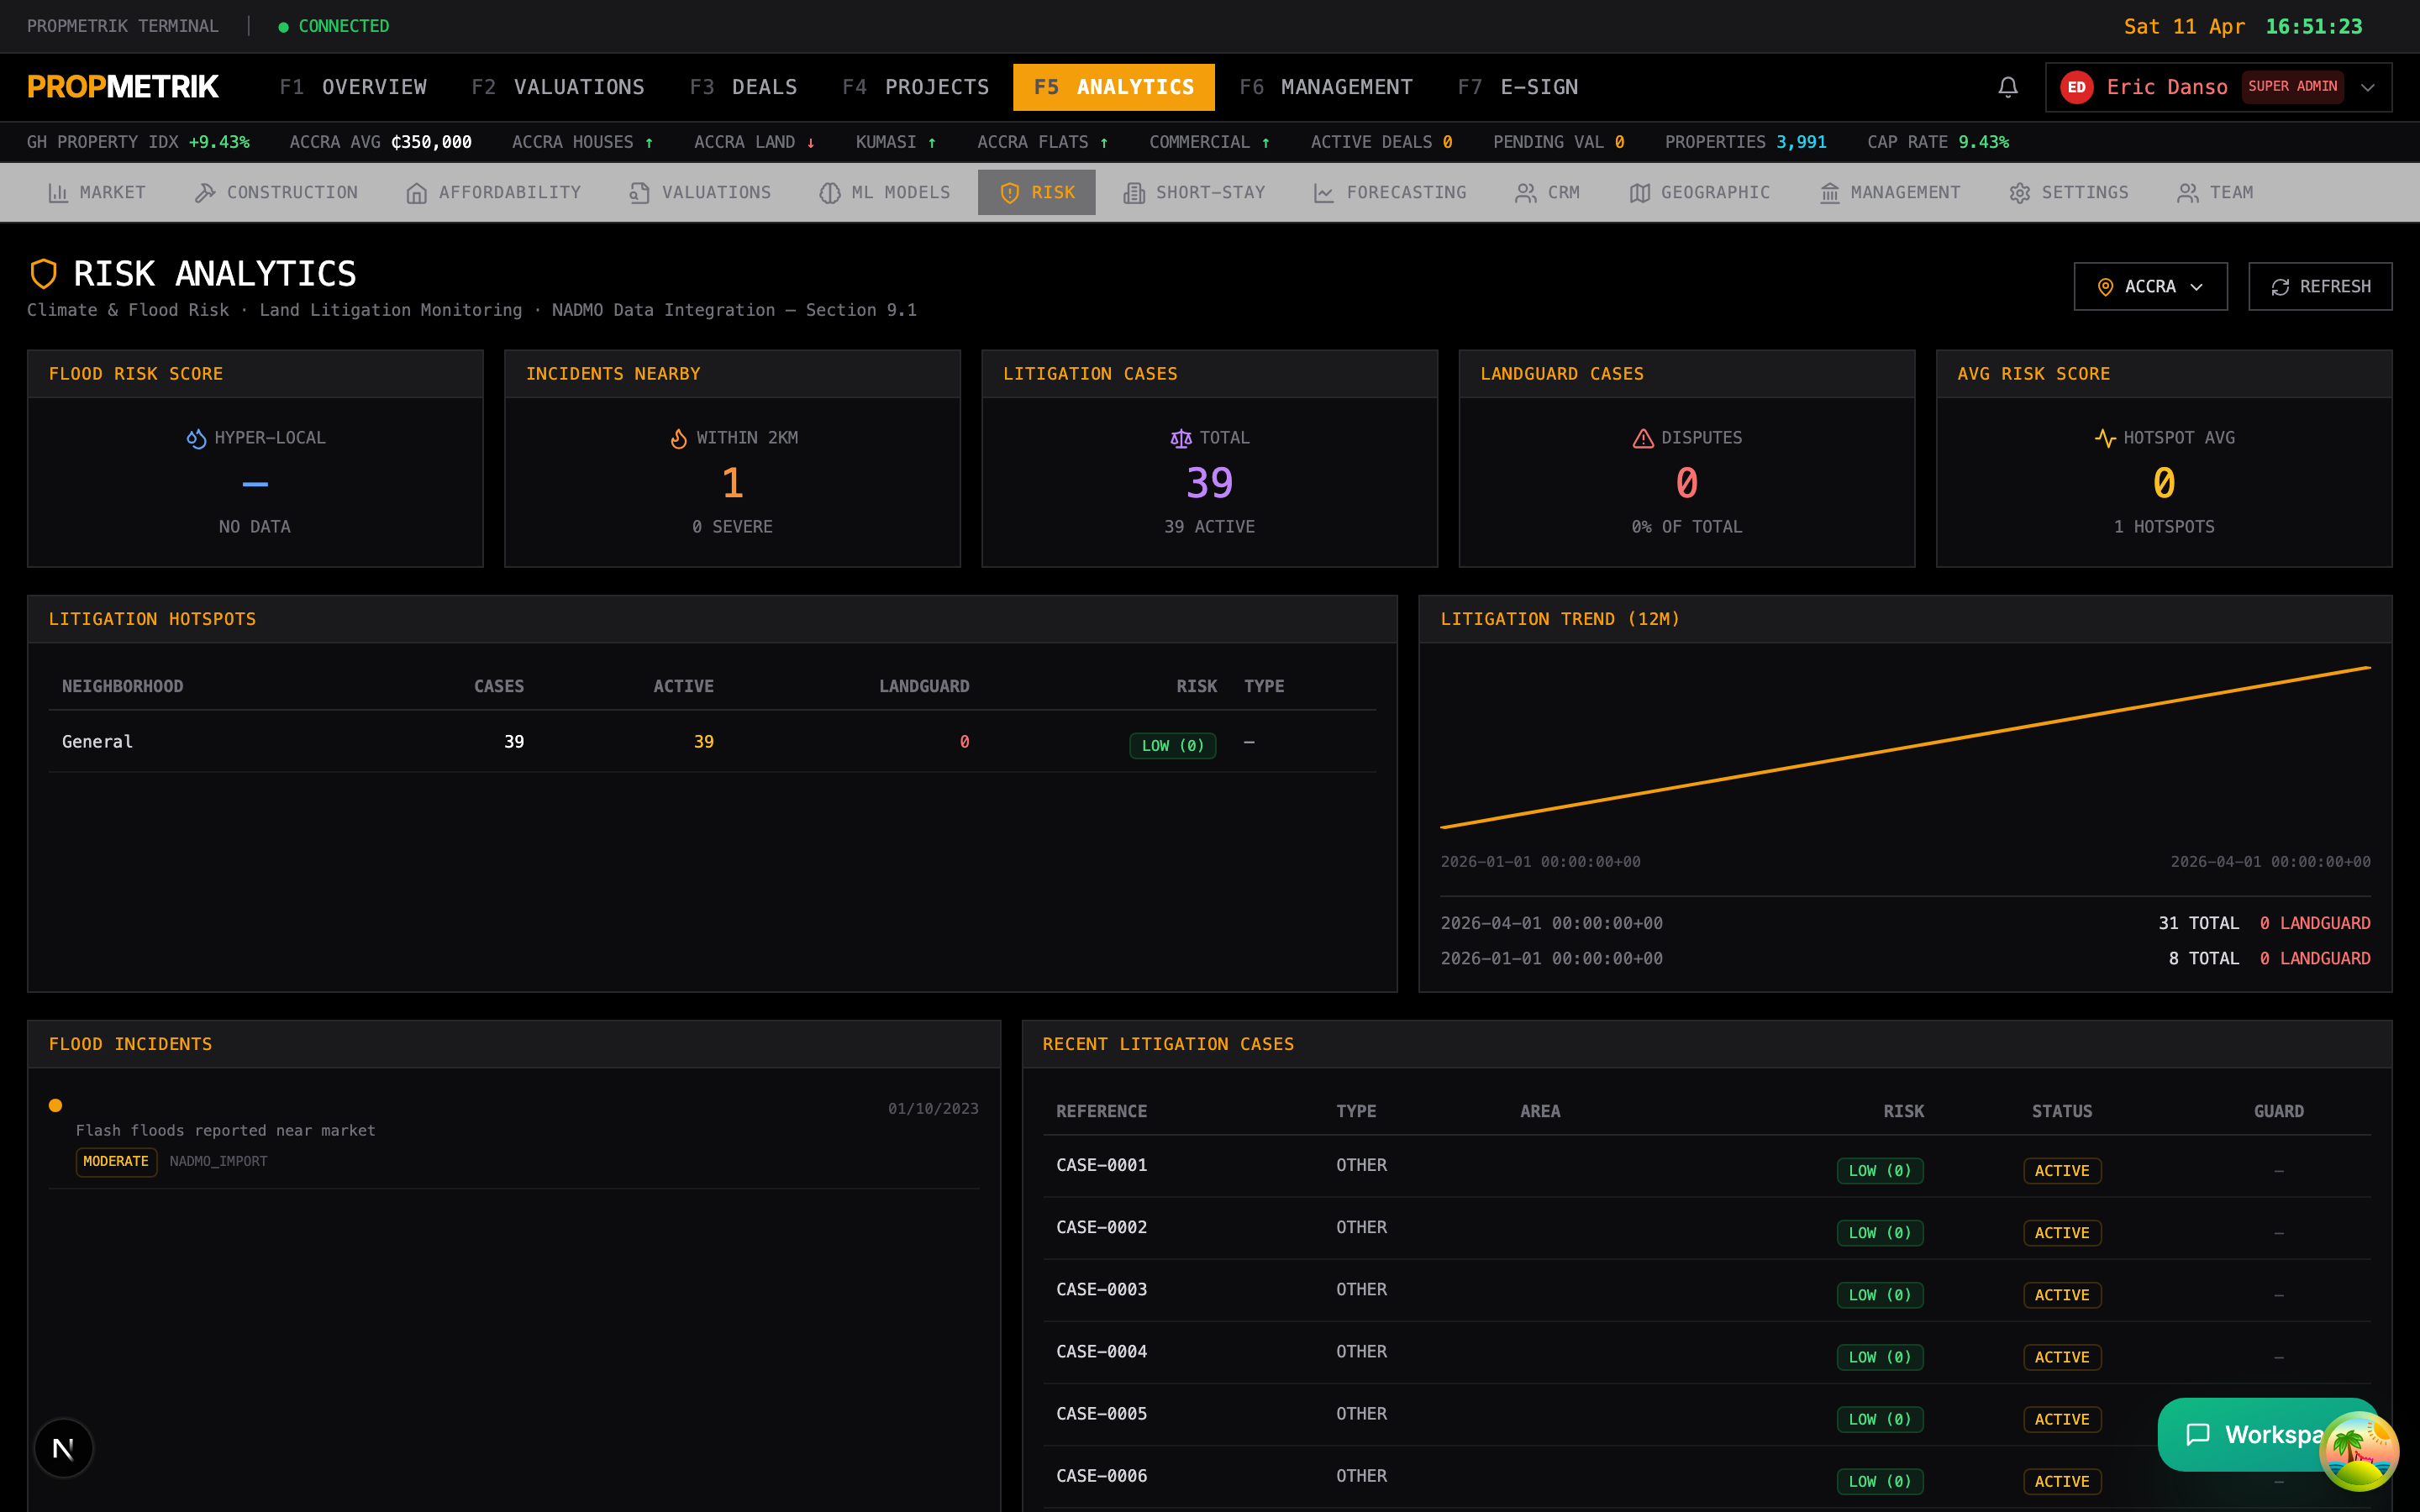Click the Refresh button
This screenshot has width=2420, height=1512.
(x=2320, y=287)
